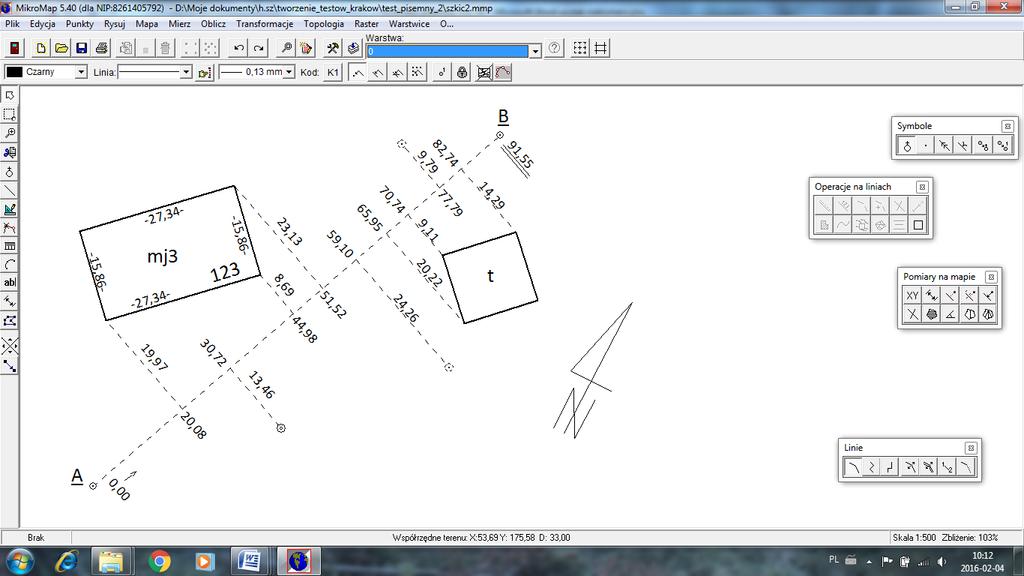Open the Plik menu

(x=12, y=24)
